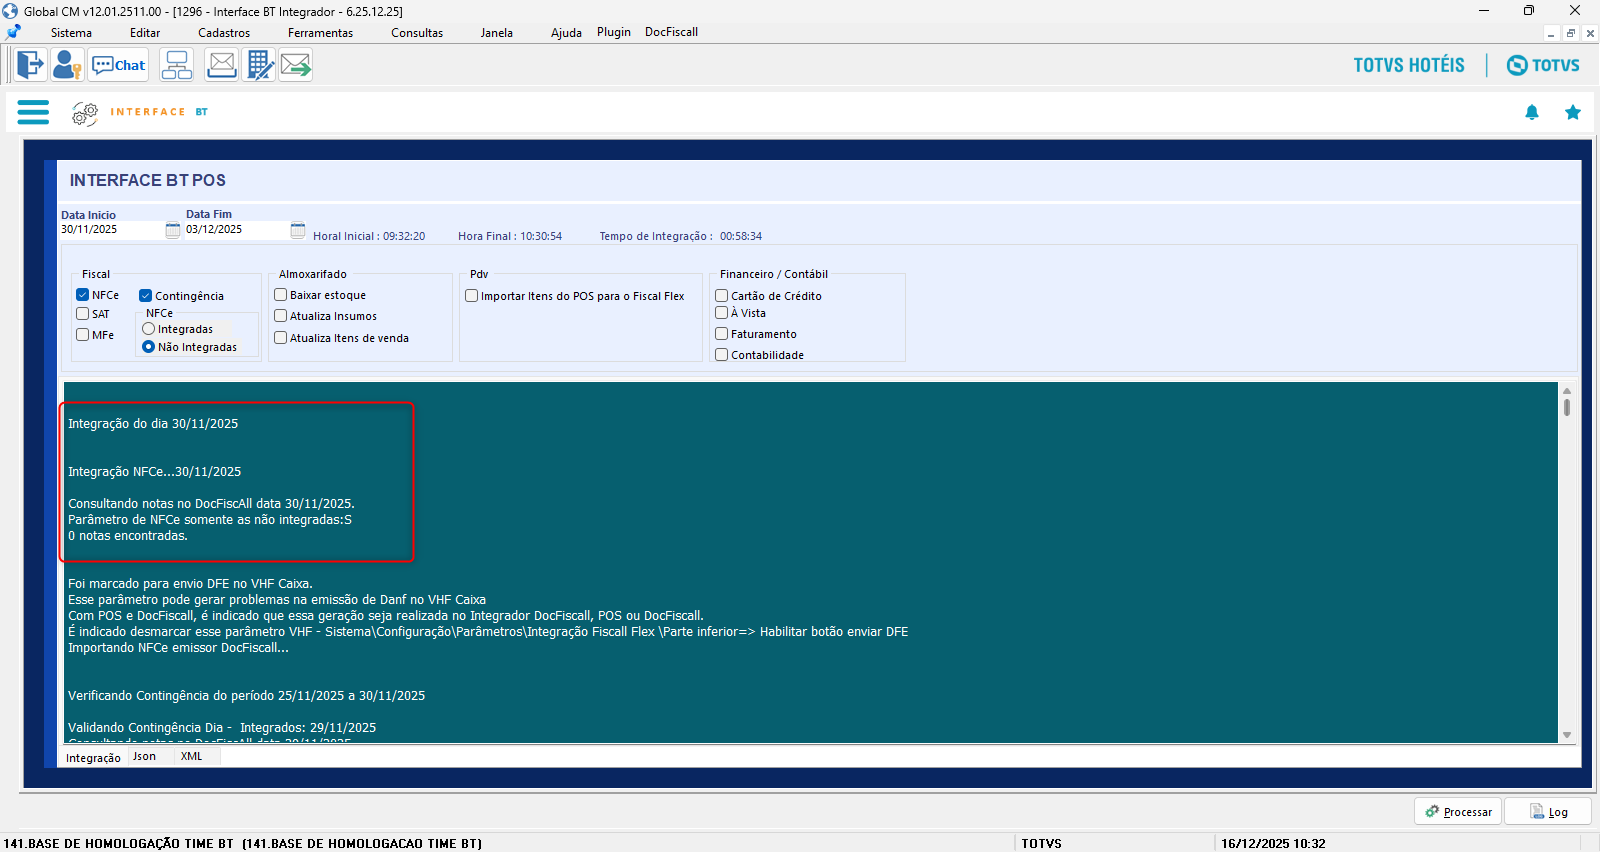Select the Integradas radio option
This screenshot has width=1600, height=852.
click(x=149, y=329)
